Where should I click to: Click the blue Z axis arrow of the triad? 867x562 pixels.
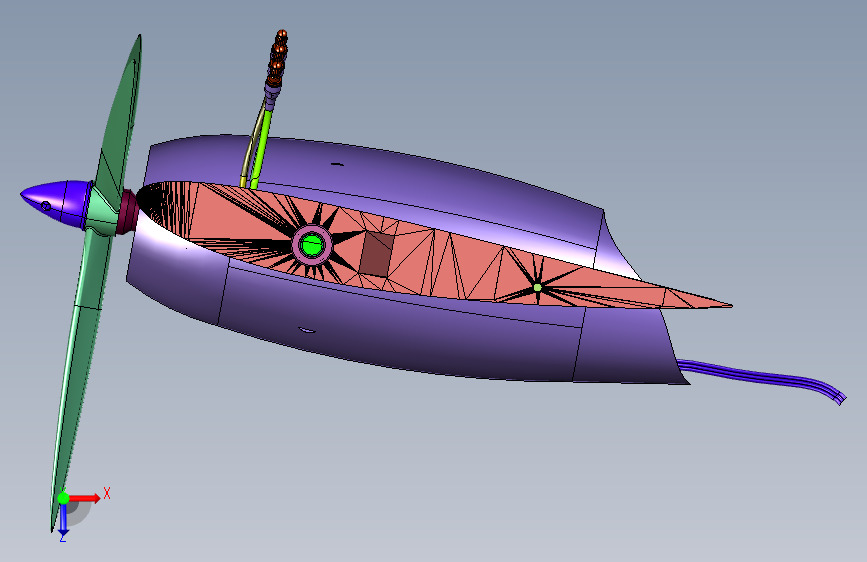point(63,519)
